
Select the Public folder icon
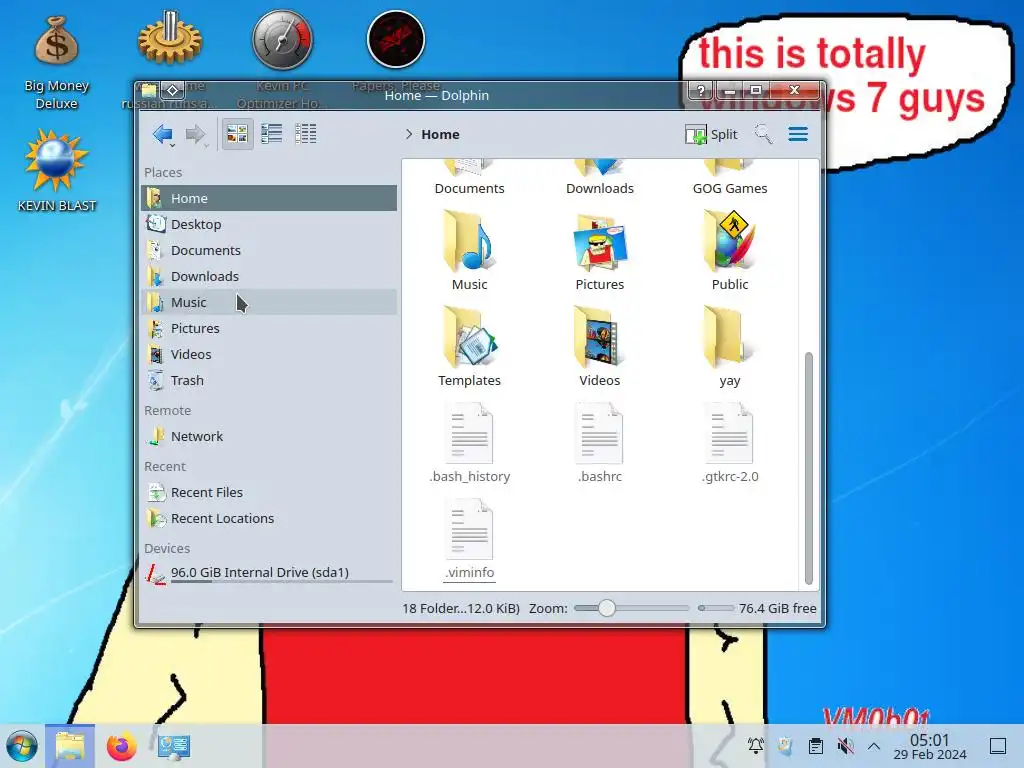pyautogui.click(x=730, y=242)
